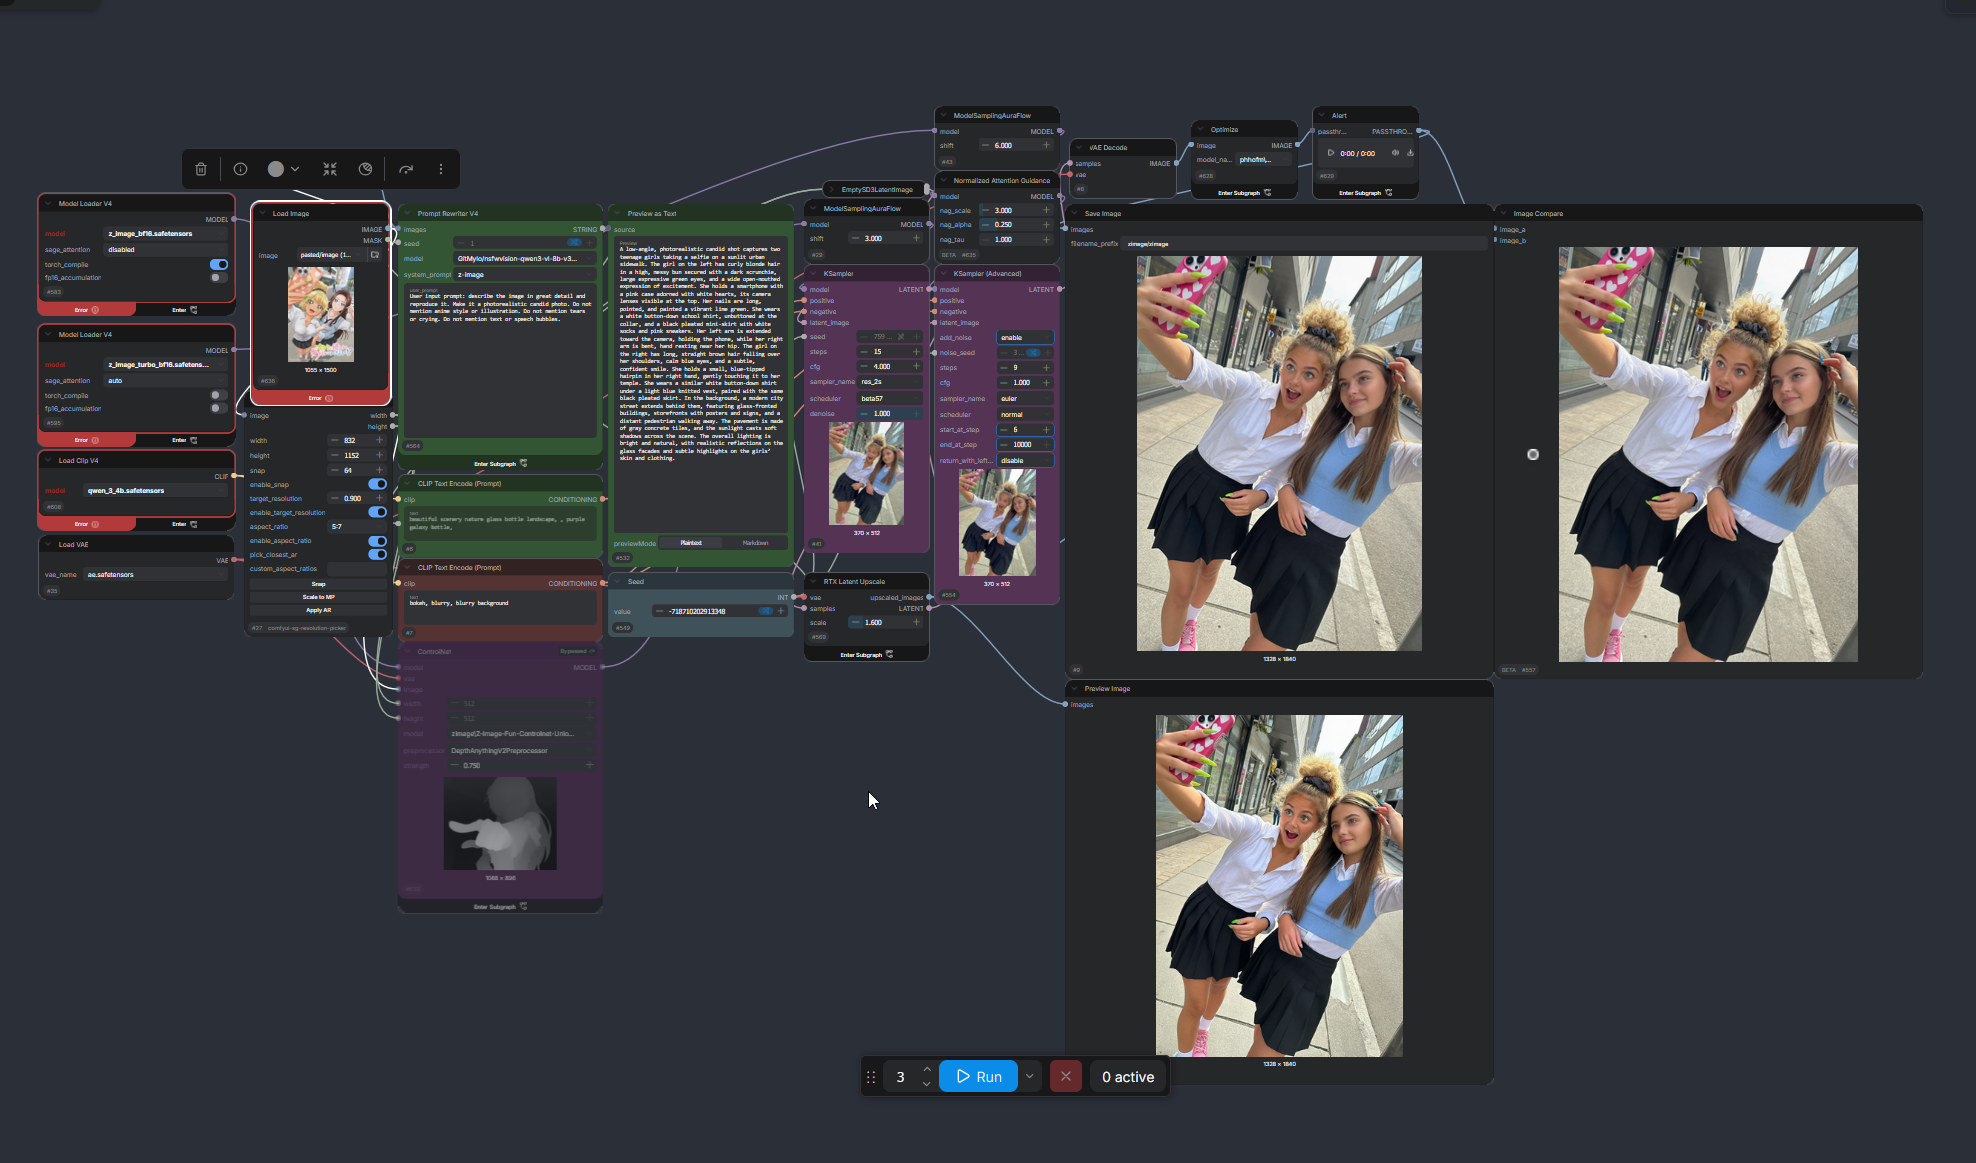Select Plaintext preview mode

[x=691, y=543]
